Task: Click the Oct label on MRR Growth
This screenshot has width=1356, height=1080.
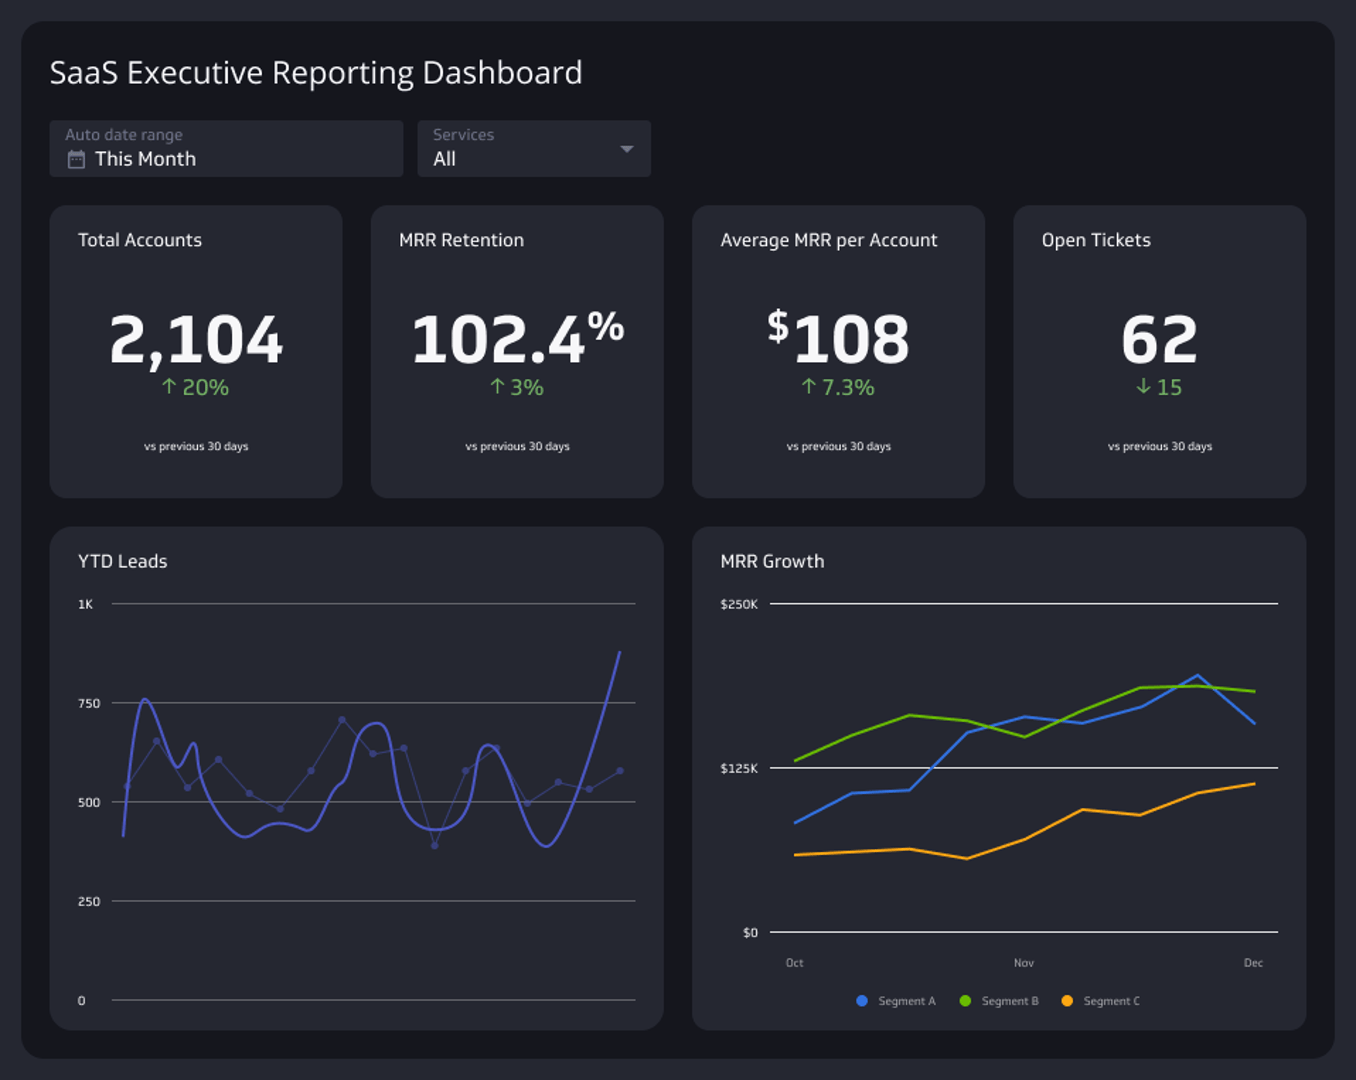Action: click(x=794, y=963)
